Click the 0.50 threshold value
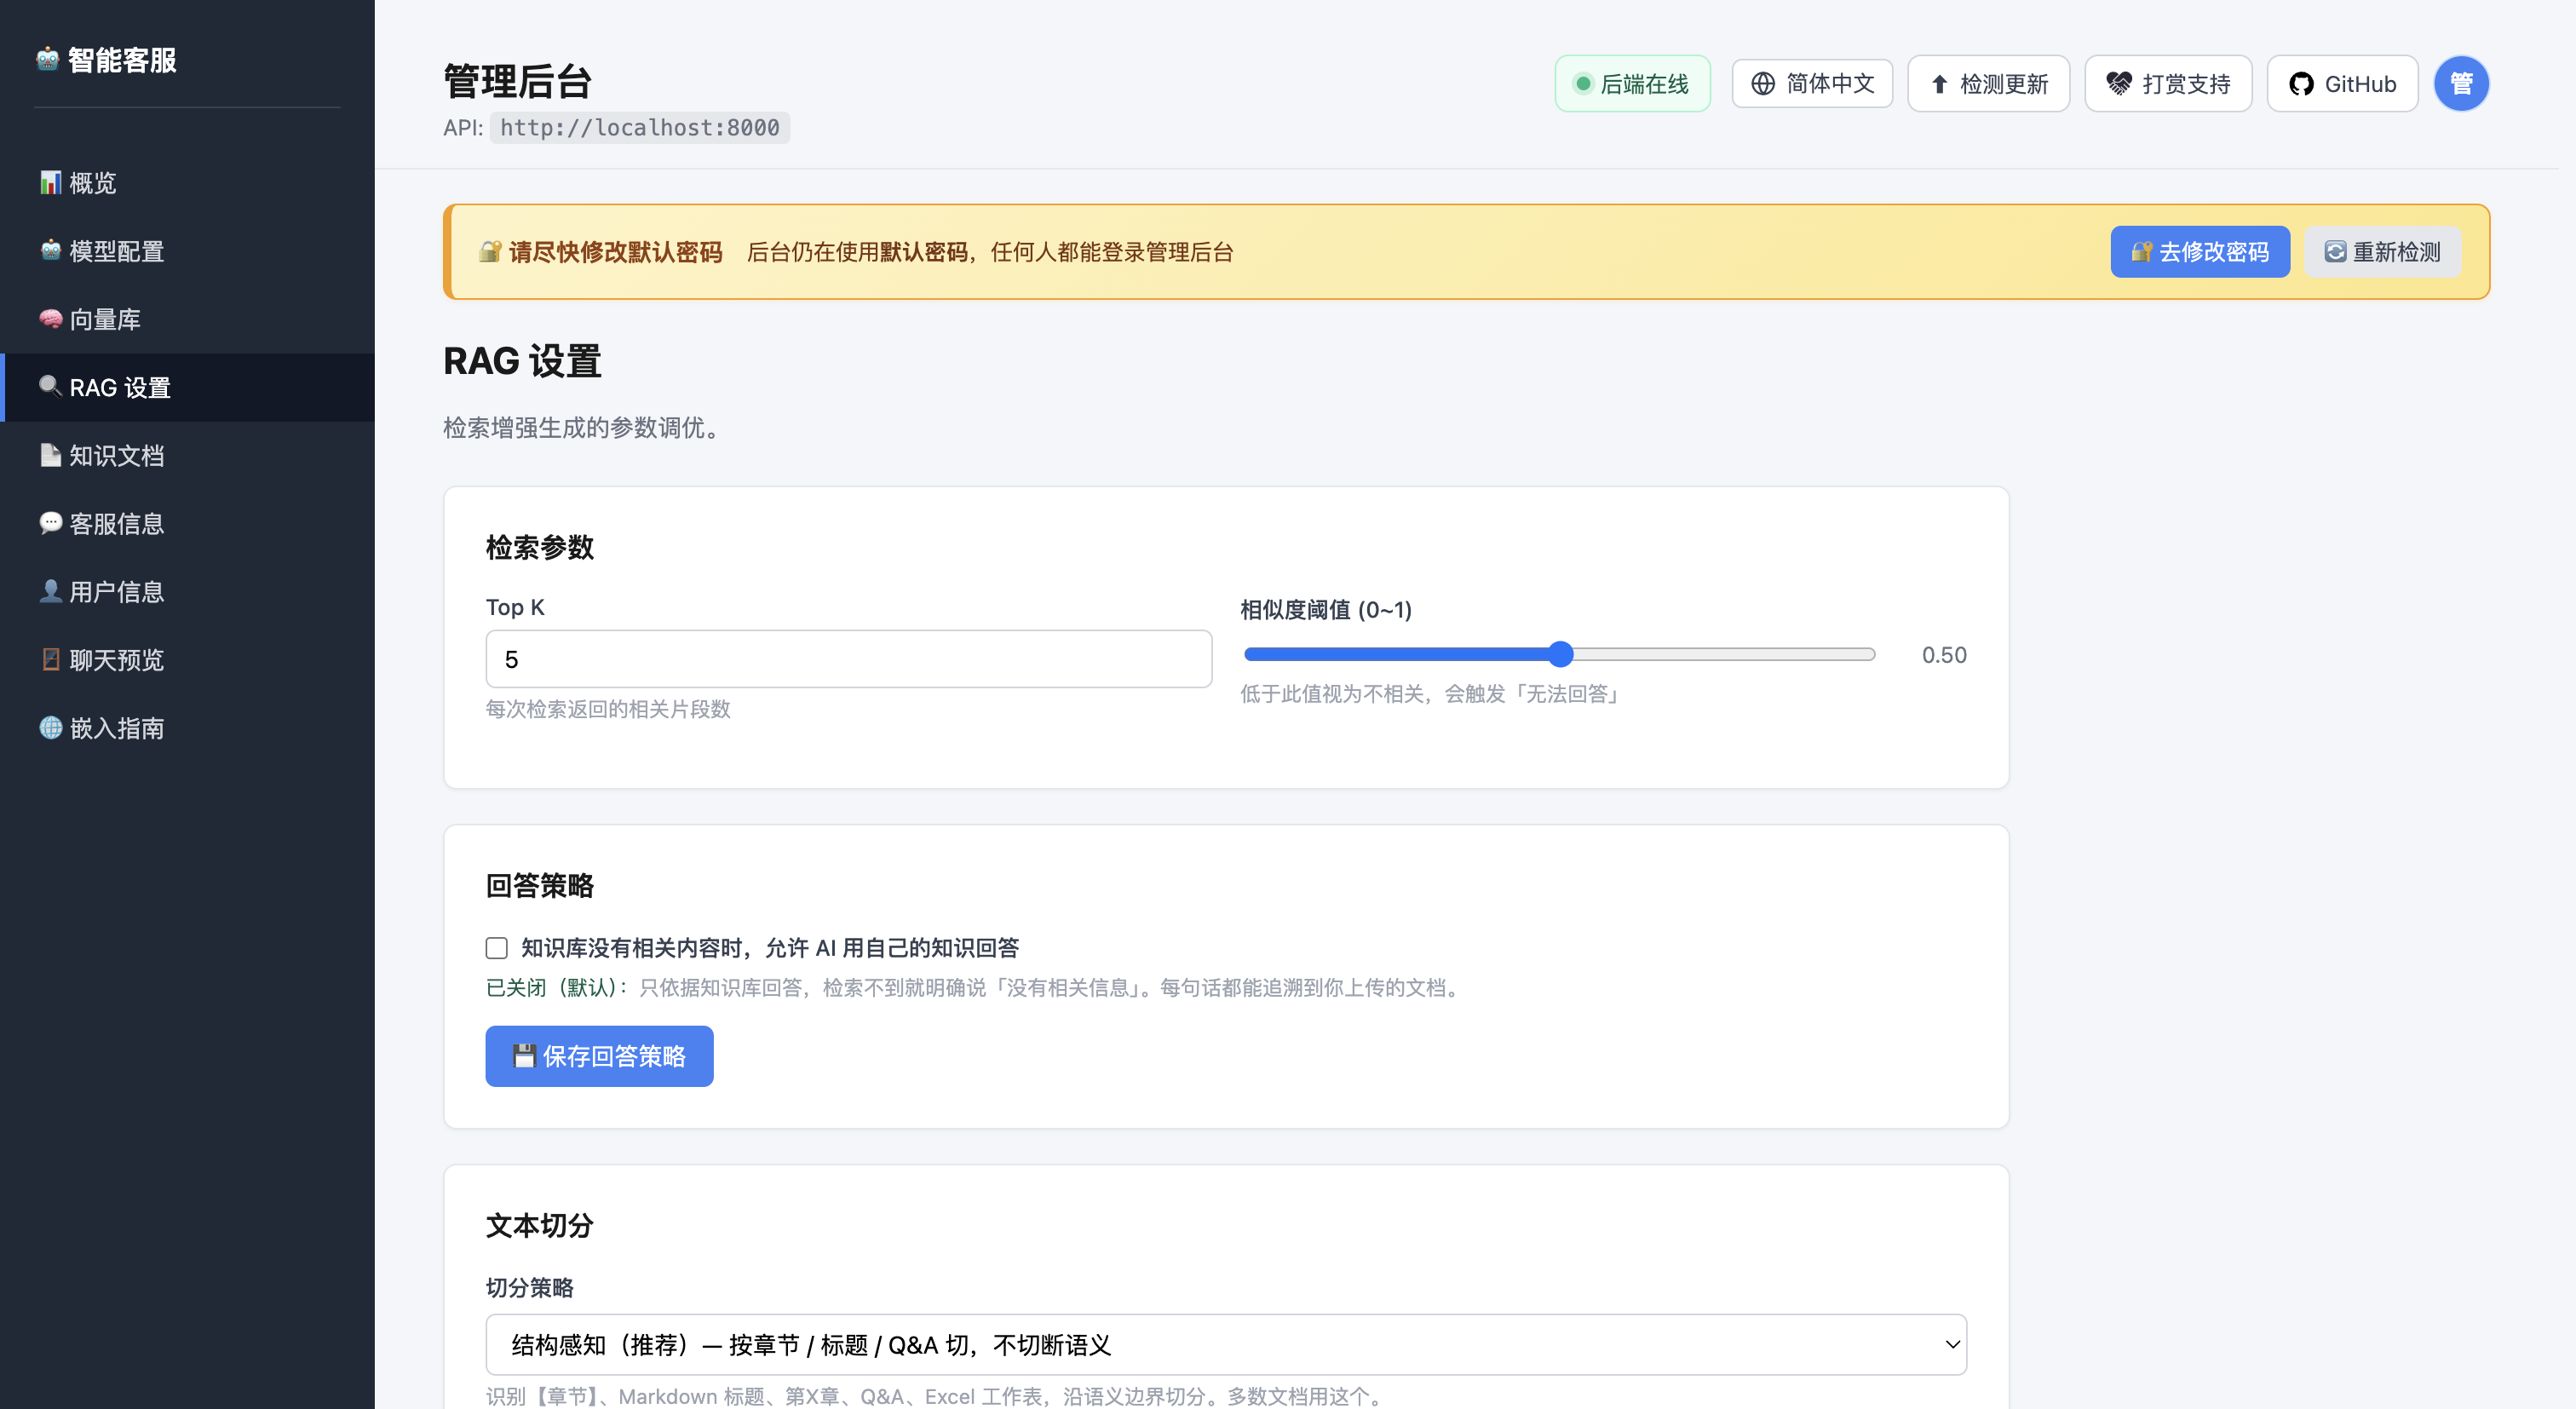The image size is (2576, 1409). coord(1944,655)
